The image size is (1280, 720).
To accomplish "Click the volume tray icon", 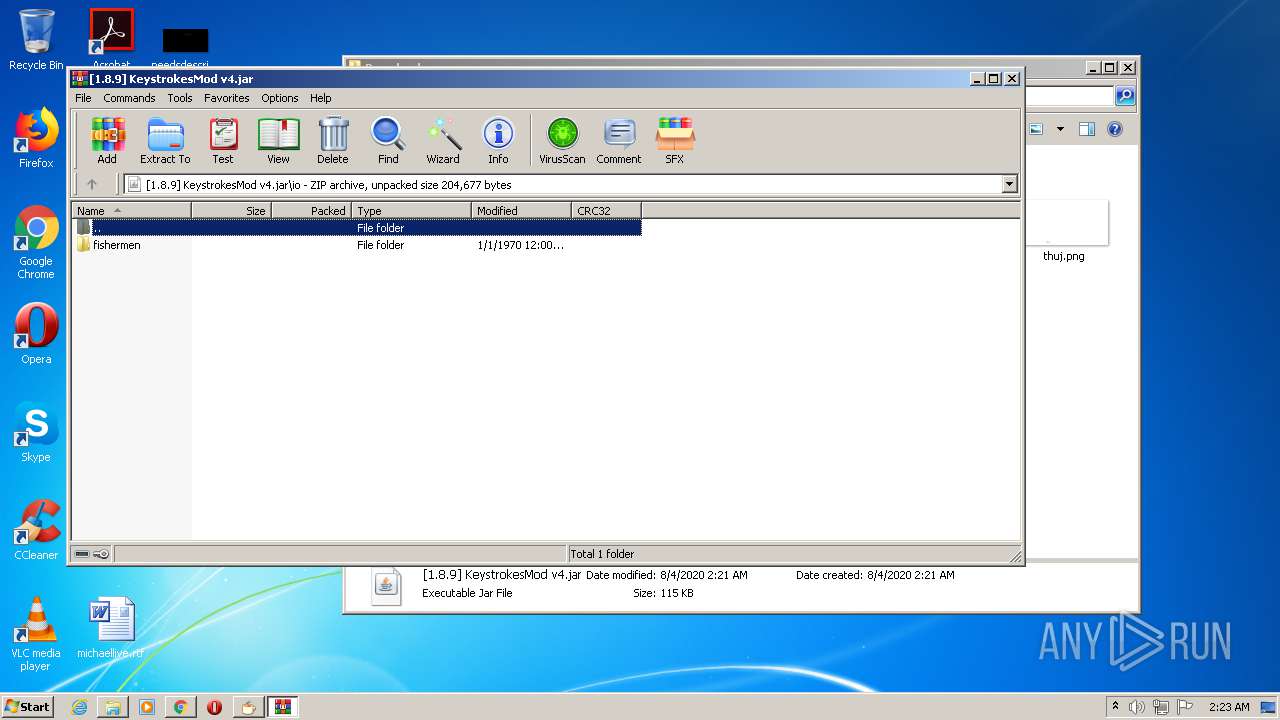I will (x=1136, y=707).
